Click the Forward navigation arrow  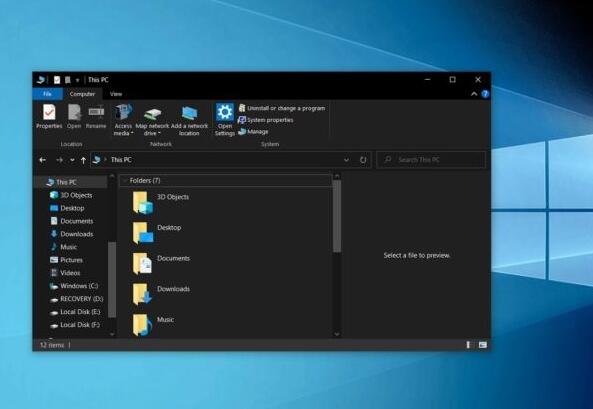coord(59,160)
